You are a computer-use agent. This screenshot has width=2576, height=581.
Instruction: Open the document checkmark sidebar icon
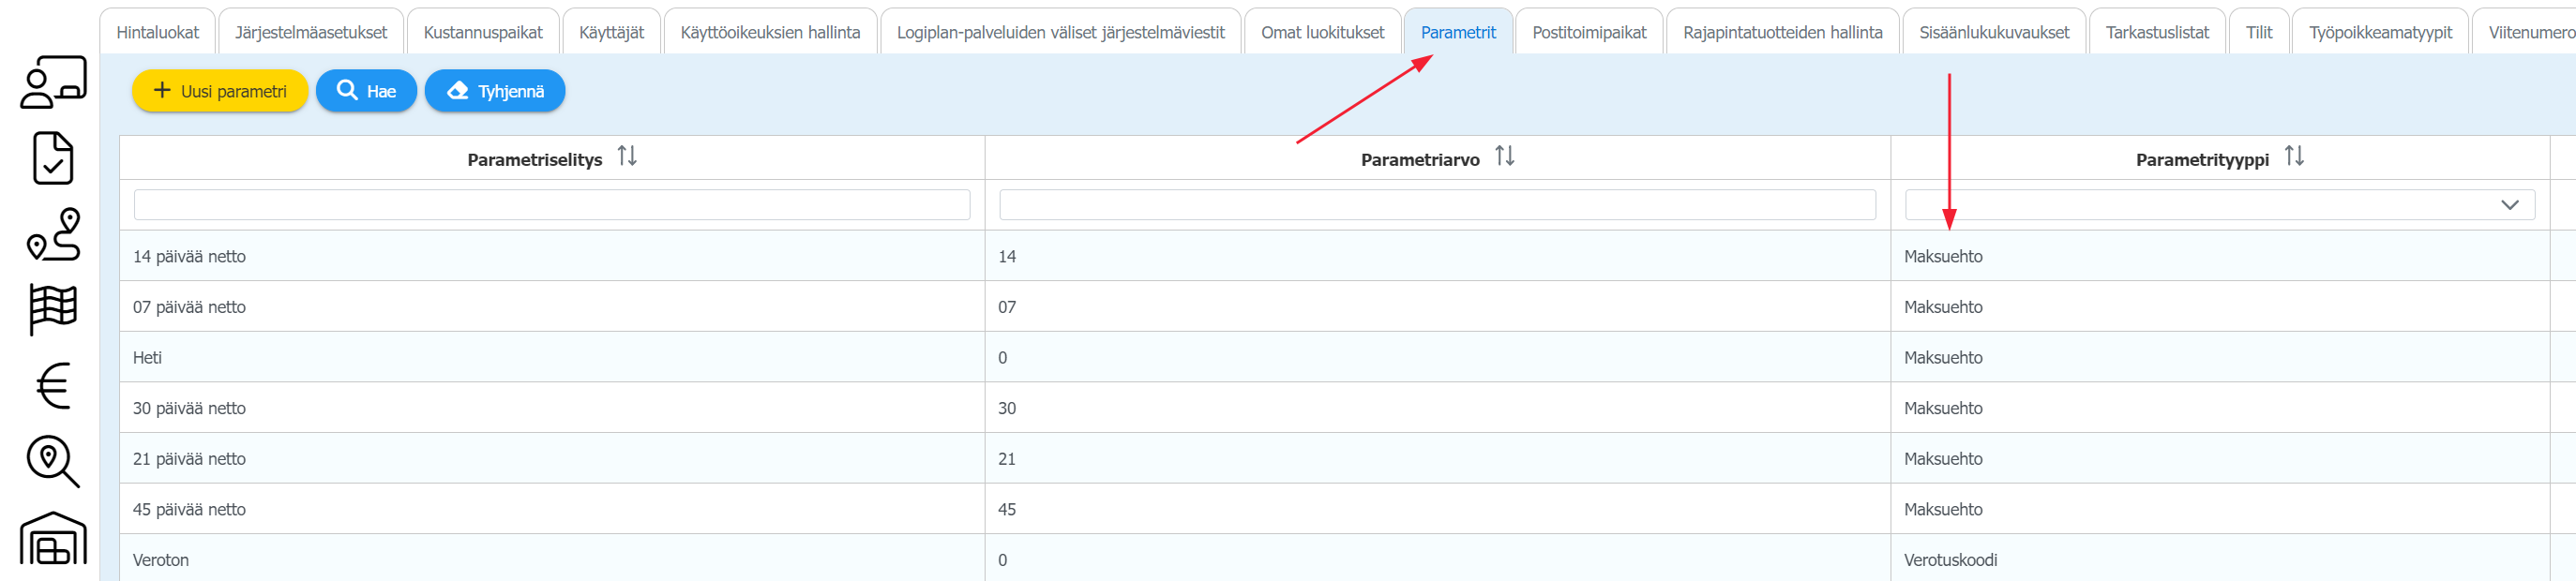click(53, 158)
